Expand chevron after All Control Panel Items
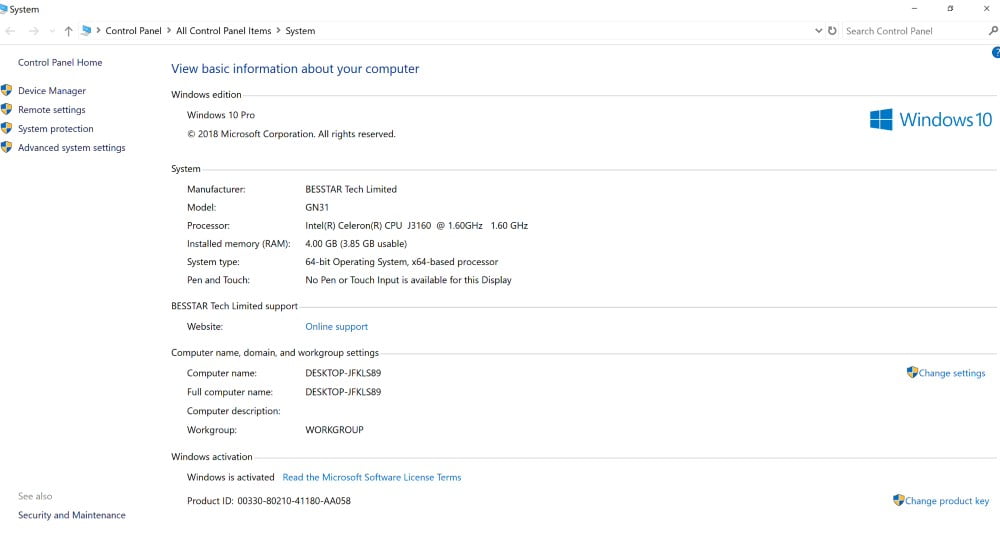 click(279, 31)
